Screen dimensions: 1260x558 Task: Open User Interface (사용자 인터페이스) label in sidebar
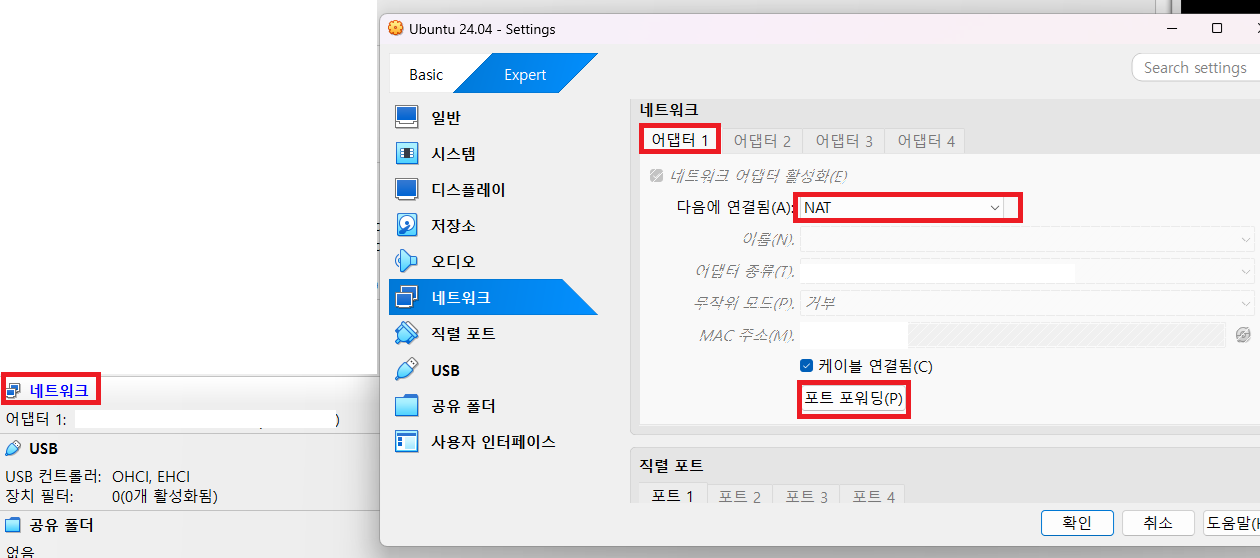pos(493,441)
